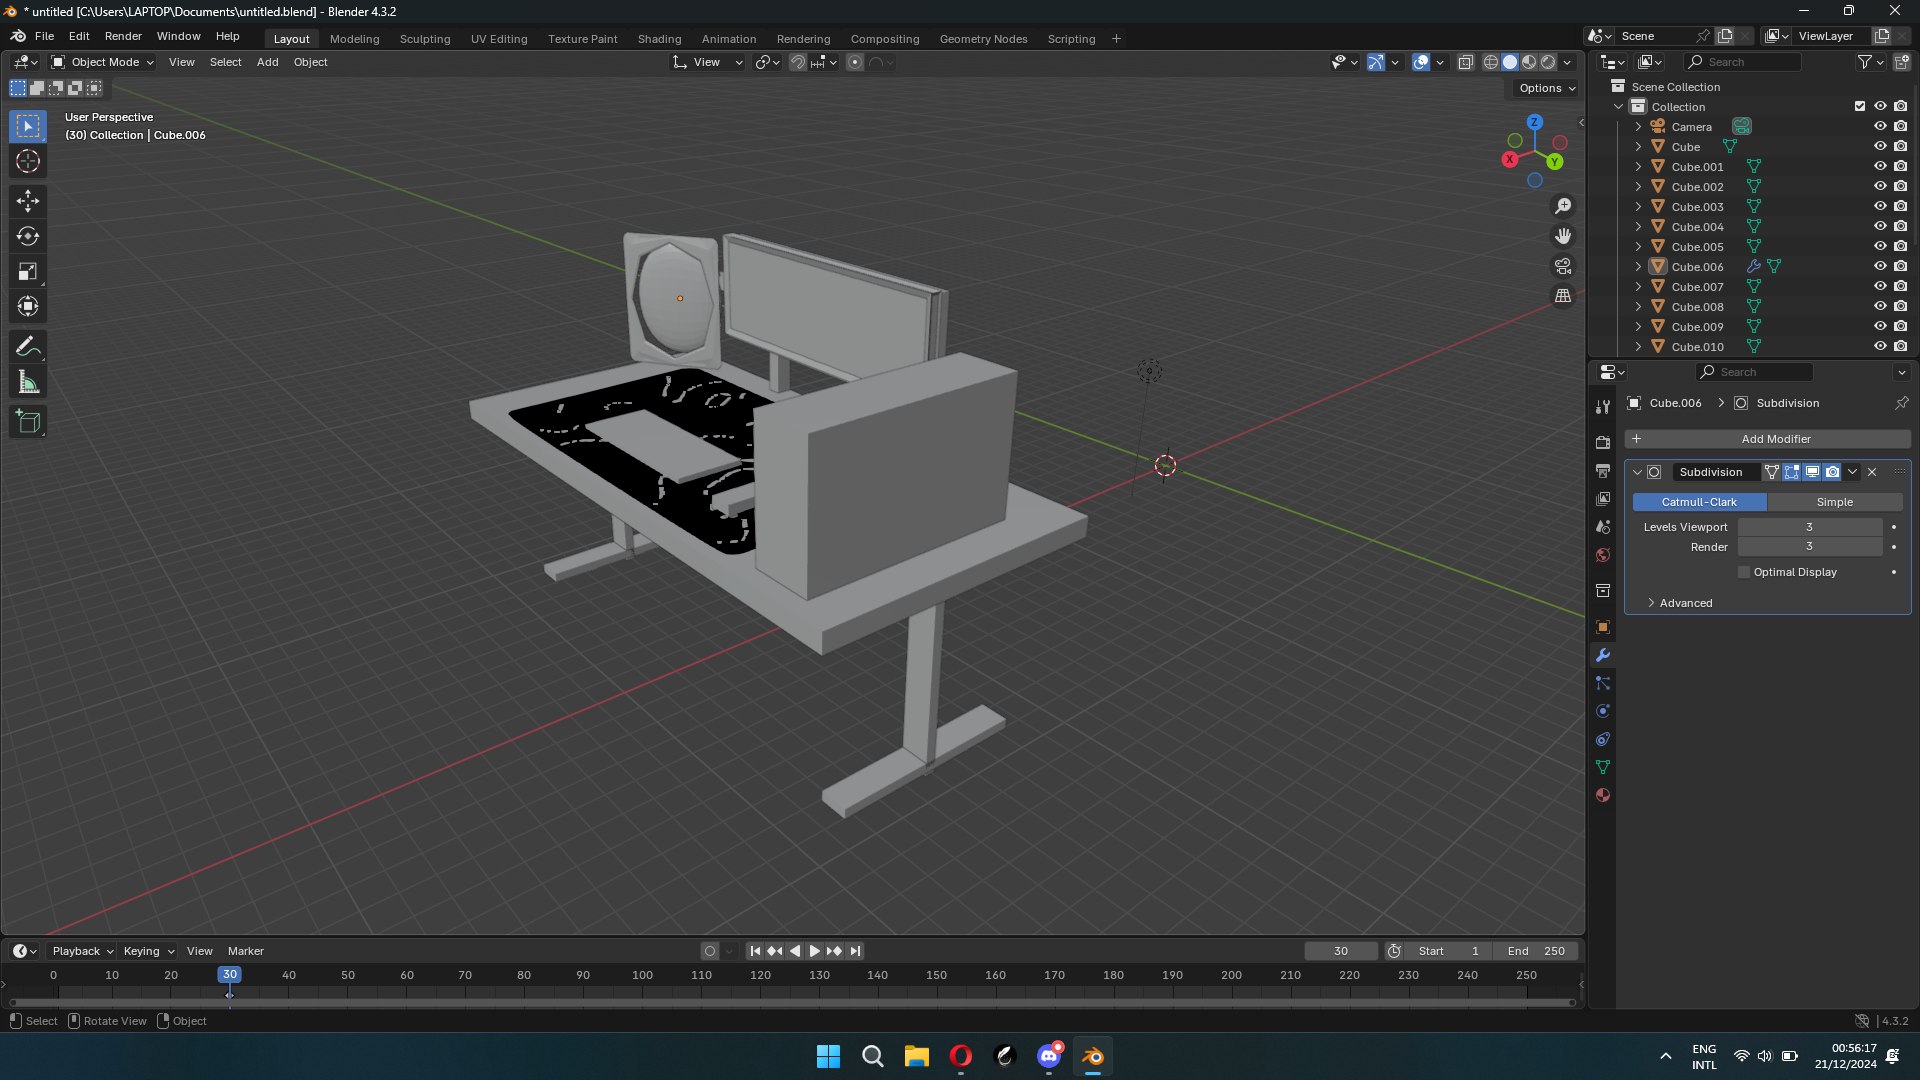Select the Measure tool
Viewport: 1920px width, 1080px height.
[28, 382]
